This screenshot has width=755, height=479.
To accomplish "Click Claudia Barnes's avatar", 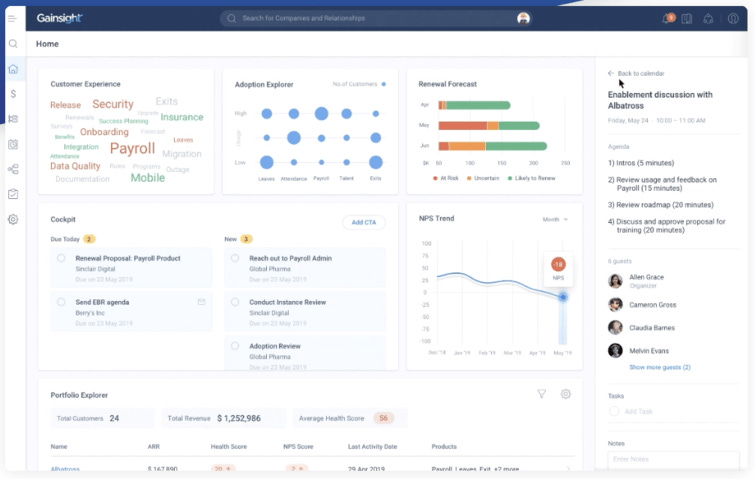I will tap(615, 327).
